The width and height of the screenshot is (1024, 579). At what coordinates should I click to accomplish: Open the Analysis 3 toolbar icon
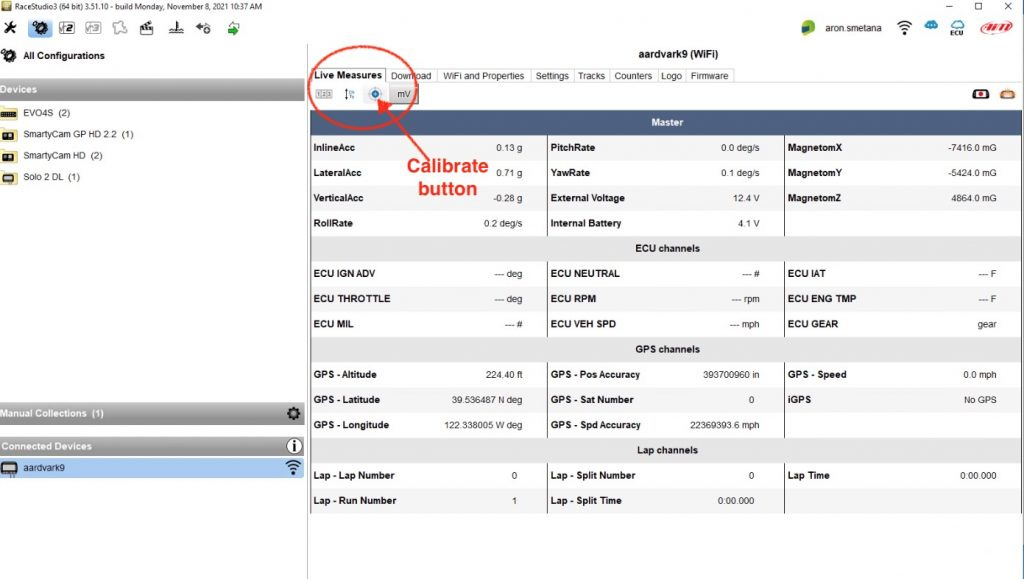[x=93, y=28]
